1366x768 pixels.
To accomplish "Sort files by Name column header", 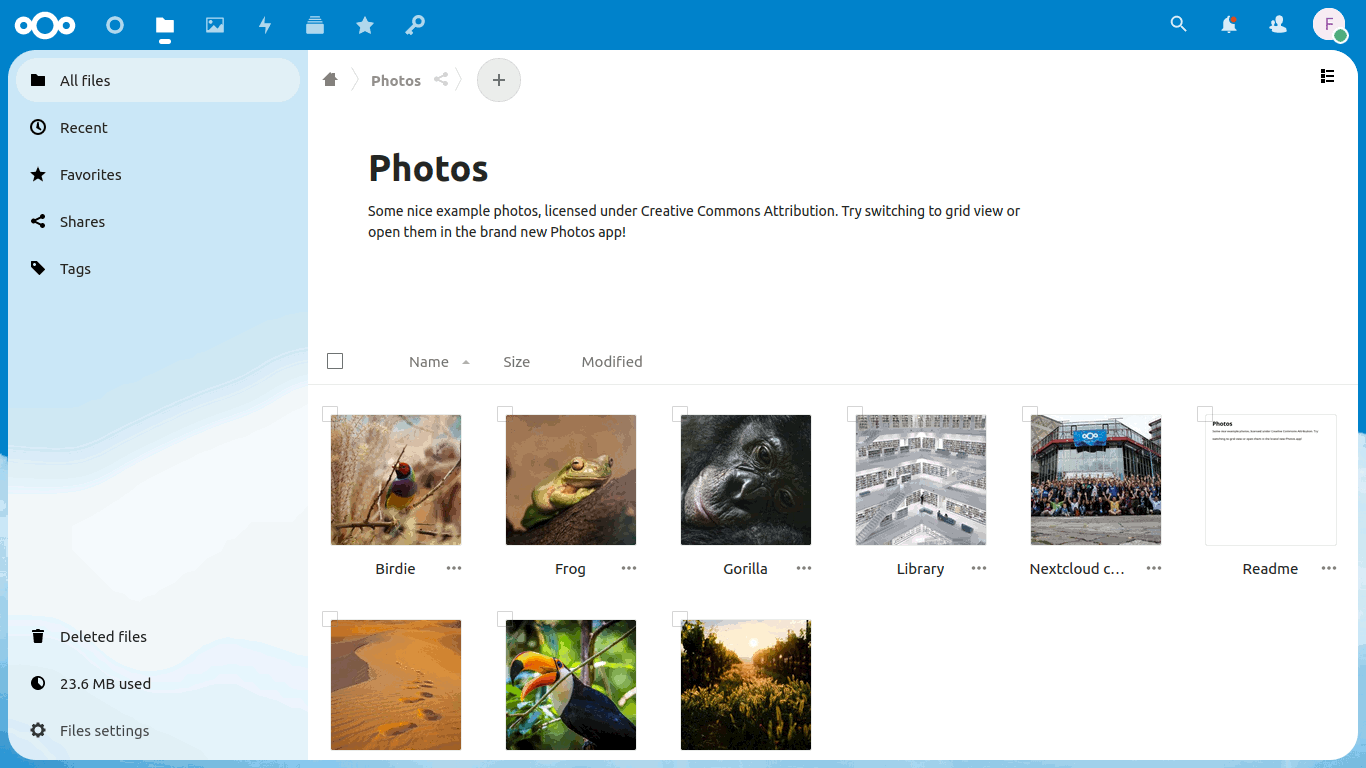I will click(x=429, y=362).
